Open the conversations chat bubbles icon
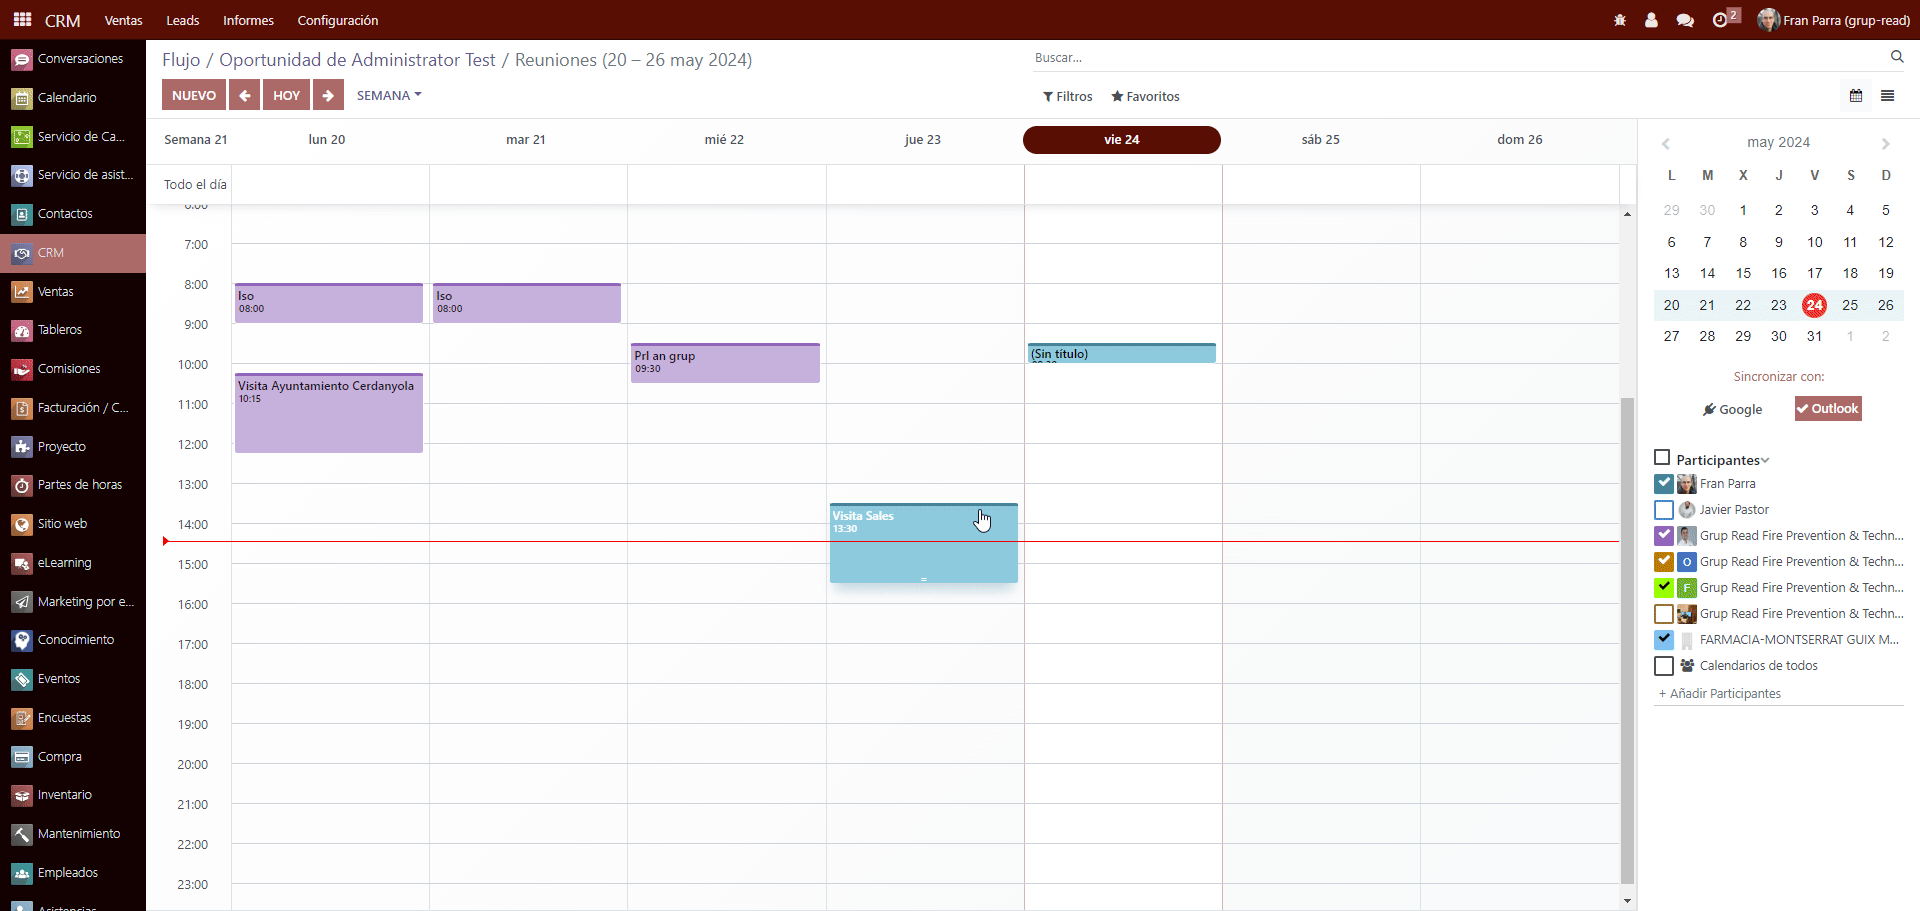Viewport: 1920px width, 911px height. [x=1685, y=20]
